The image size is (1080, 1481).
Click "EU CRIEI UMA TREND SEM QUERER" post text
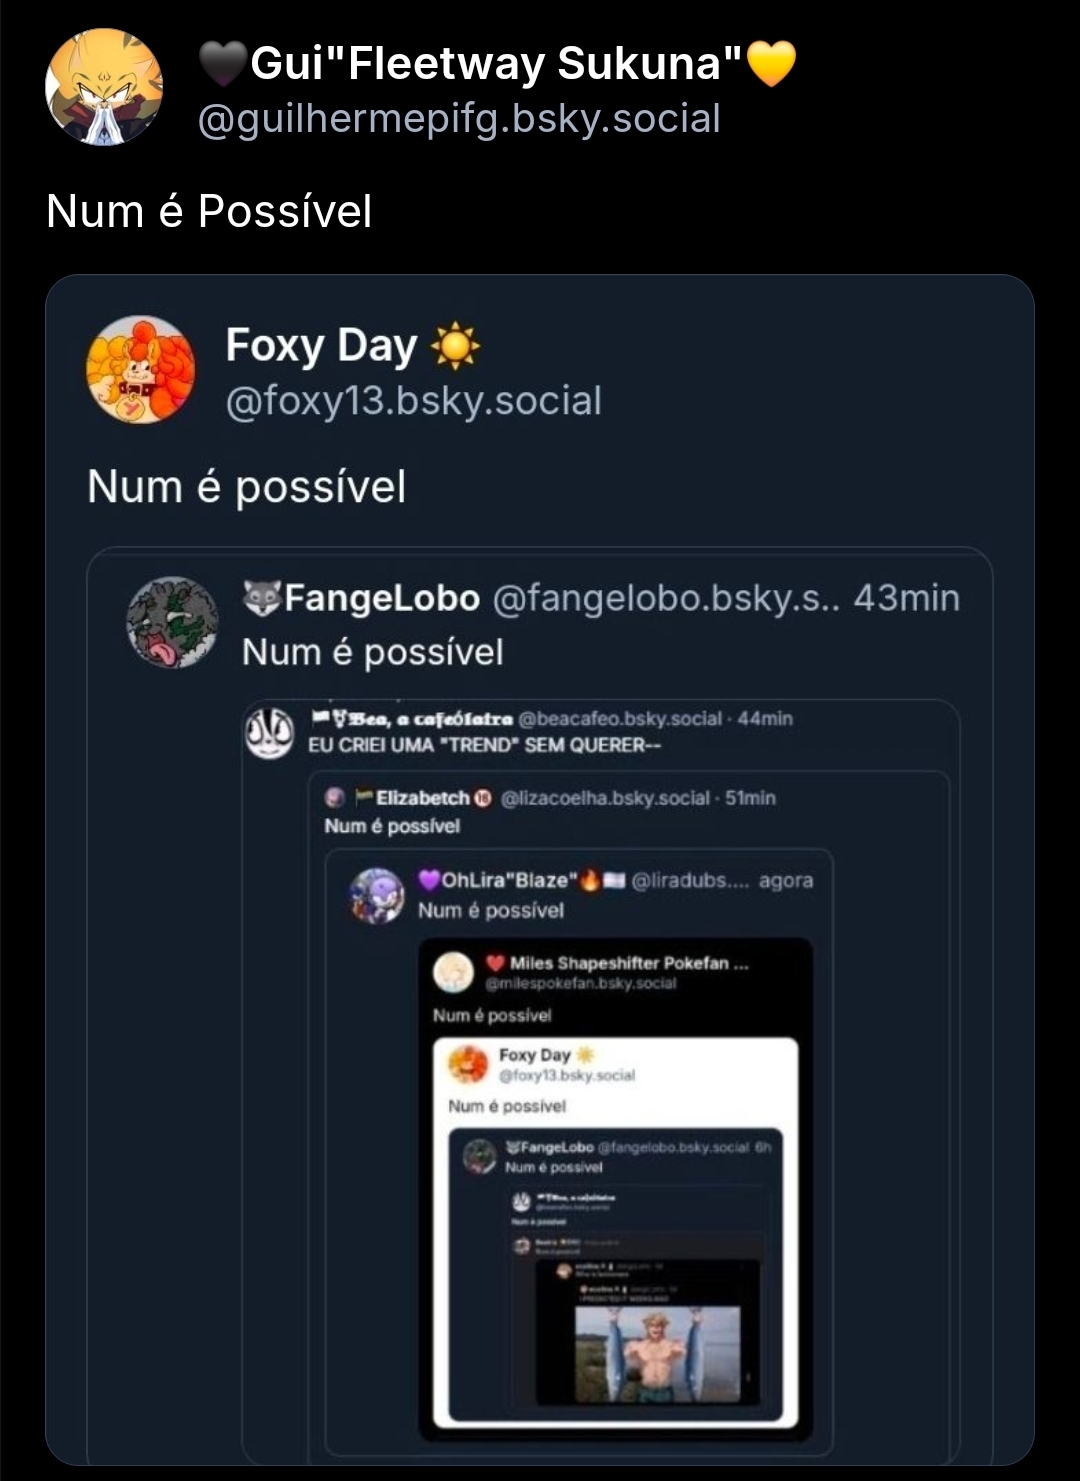pyautogui.click(x=485, y=745)
